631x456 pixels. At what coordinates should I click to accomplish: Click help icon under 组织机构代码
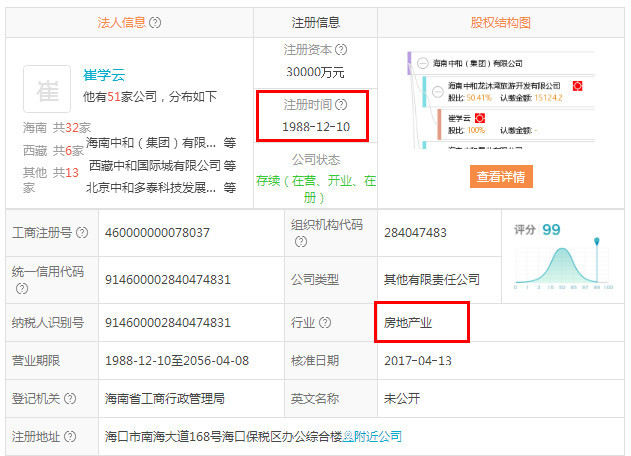point(301,241)
